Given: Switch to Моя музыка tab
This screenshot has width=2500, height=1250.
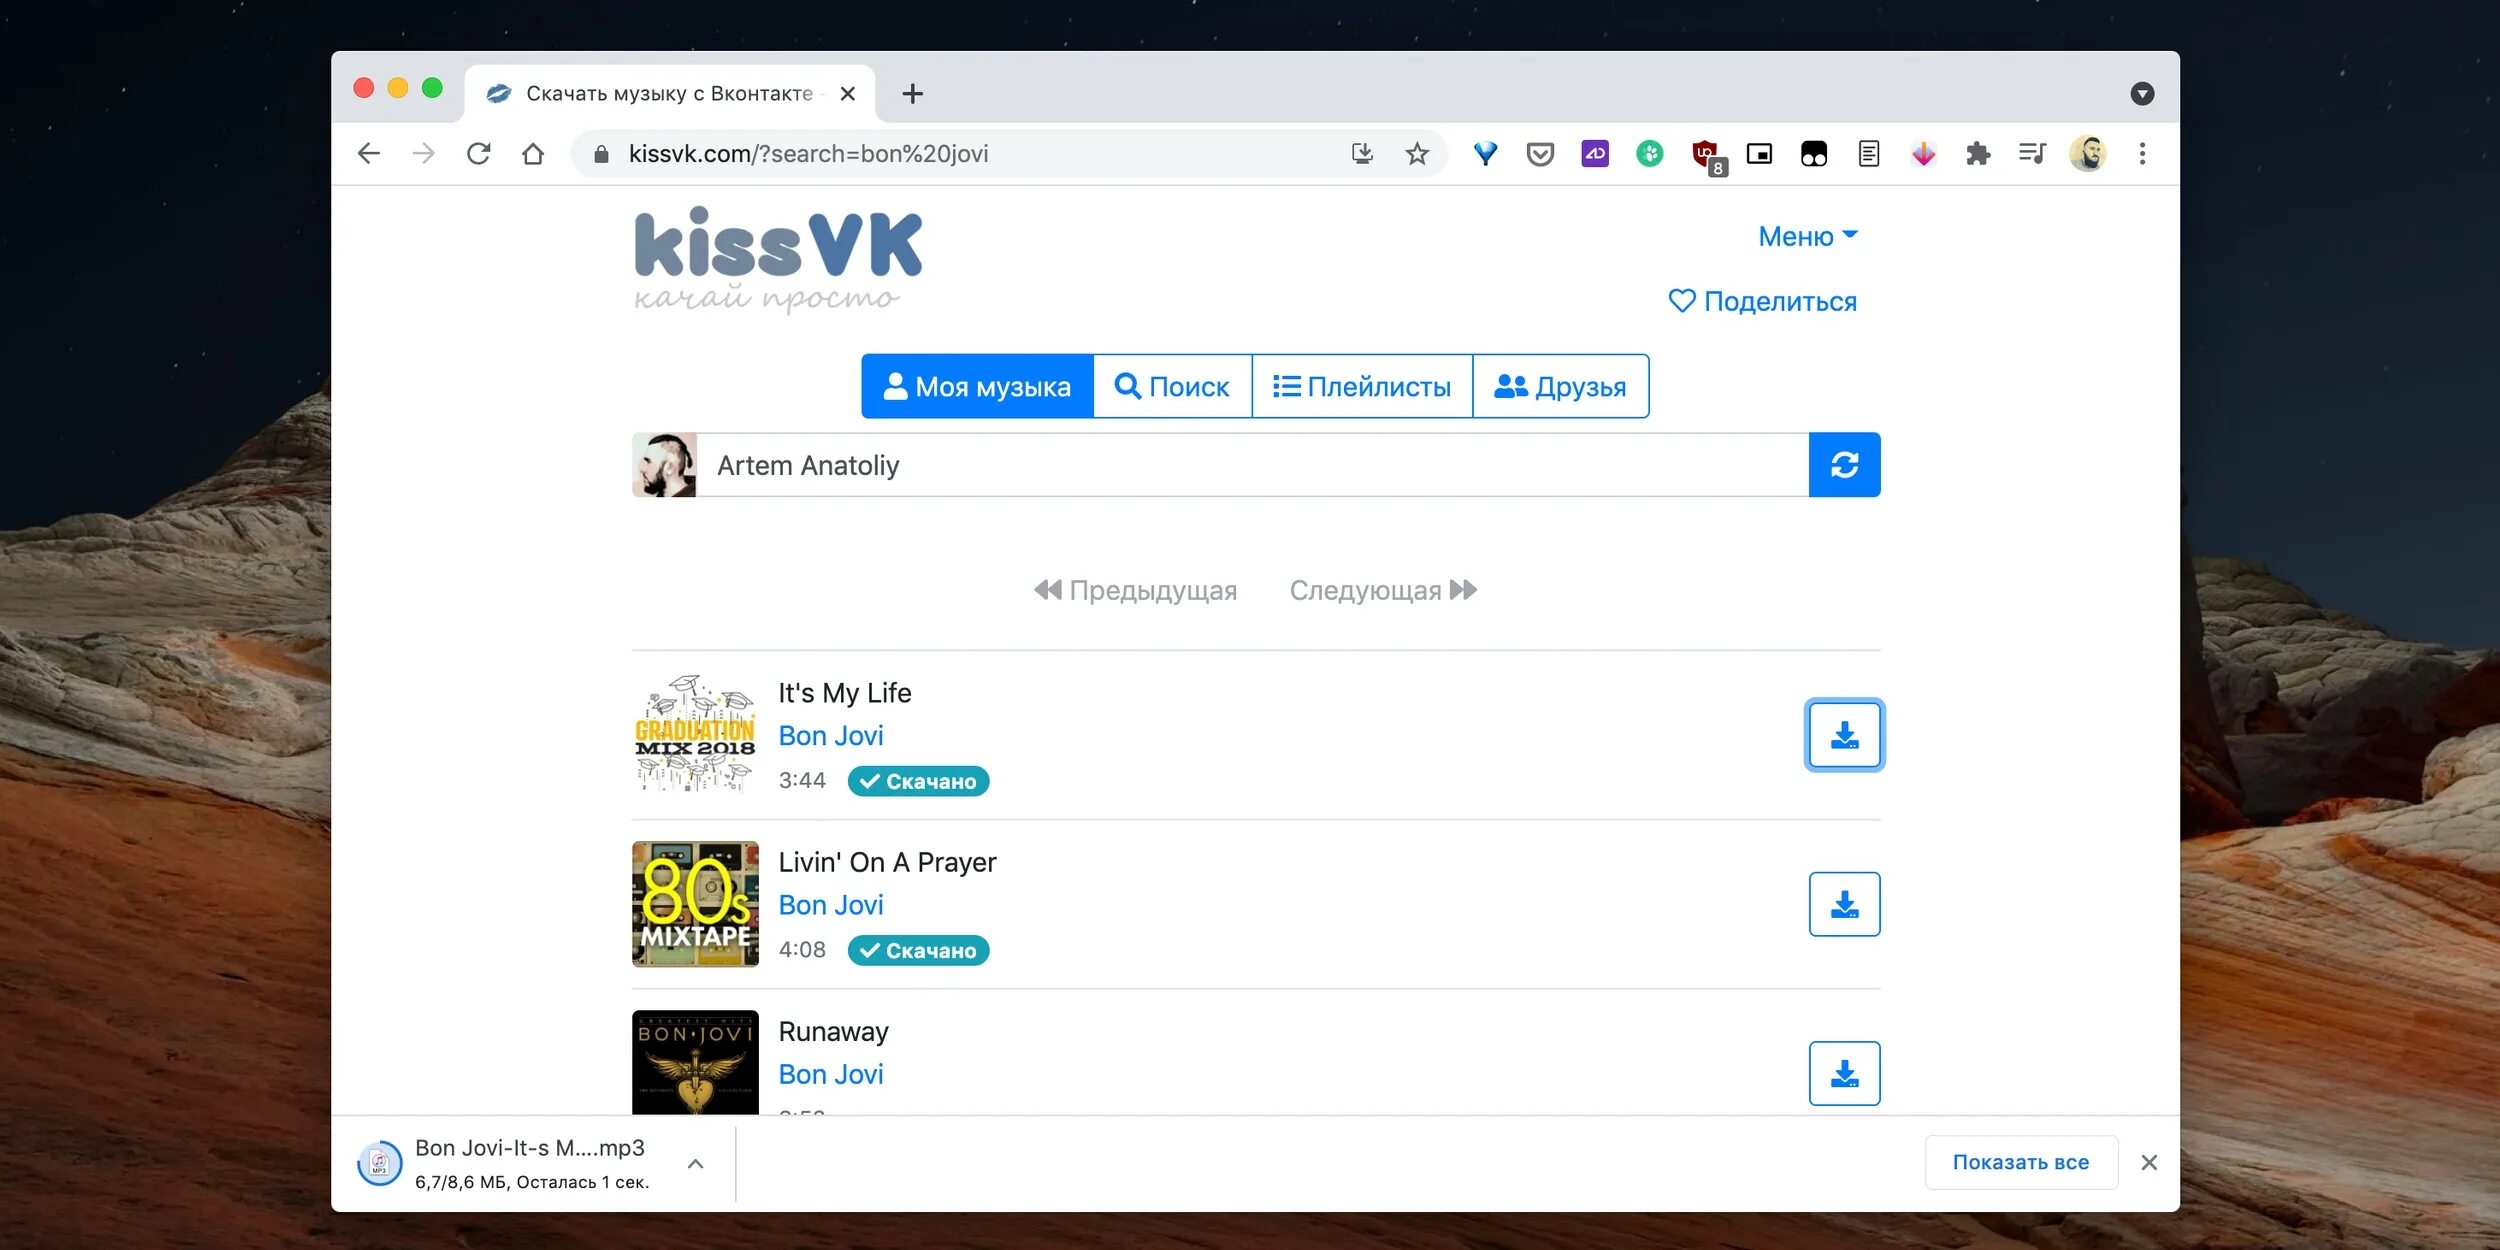Looking at the screenshot, I should pyautogui.click(x=977, y=386).
